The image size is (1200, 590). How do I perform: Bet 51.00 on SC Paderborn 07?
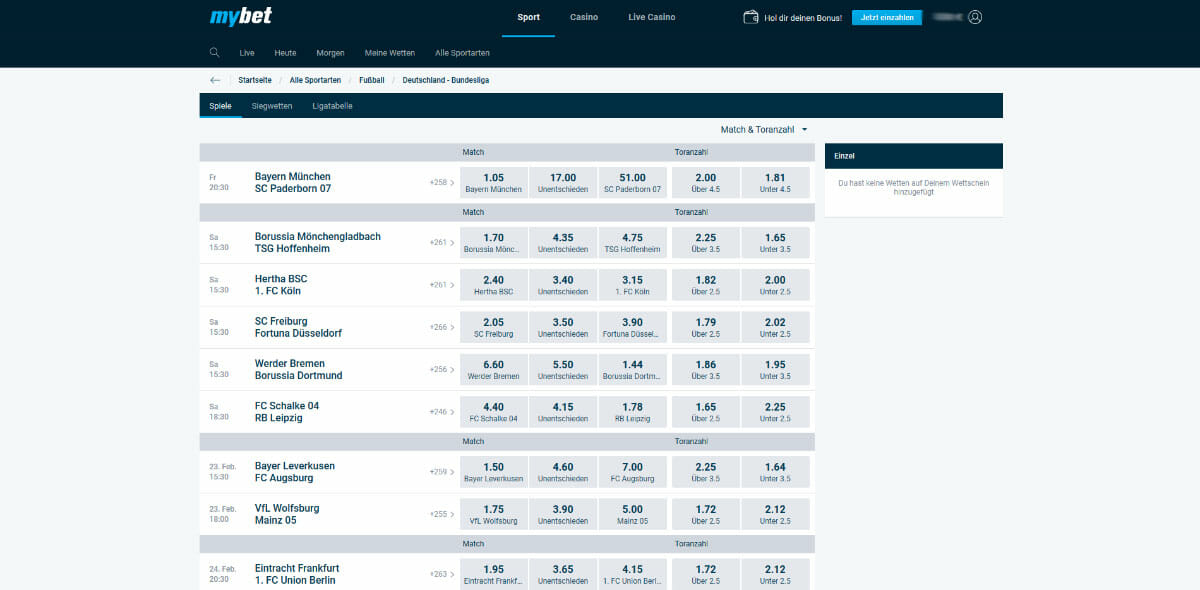click(x=633, y=183)
